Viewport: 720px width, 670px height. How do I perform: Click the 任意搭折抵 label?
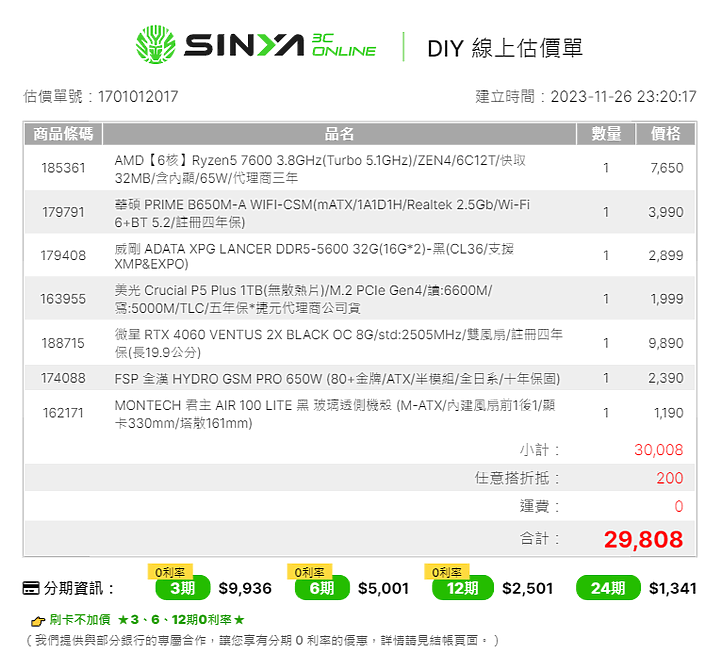click(517, 478)
